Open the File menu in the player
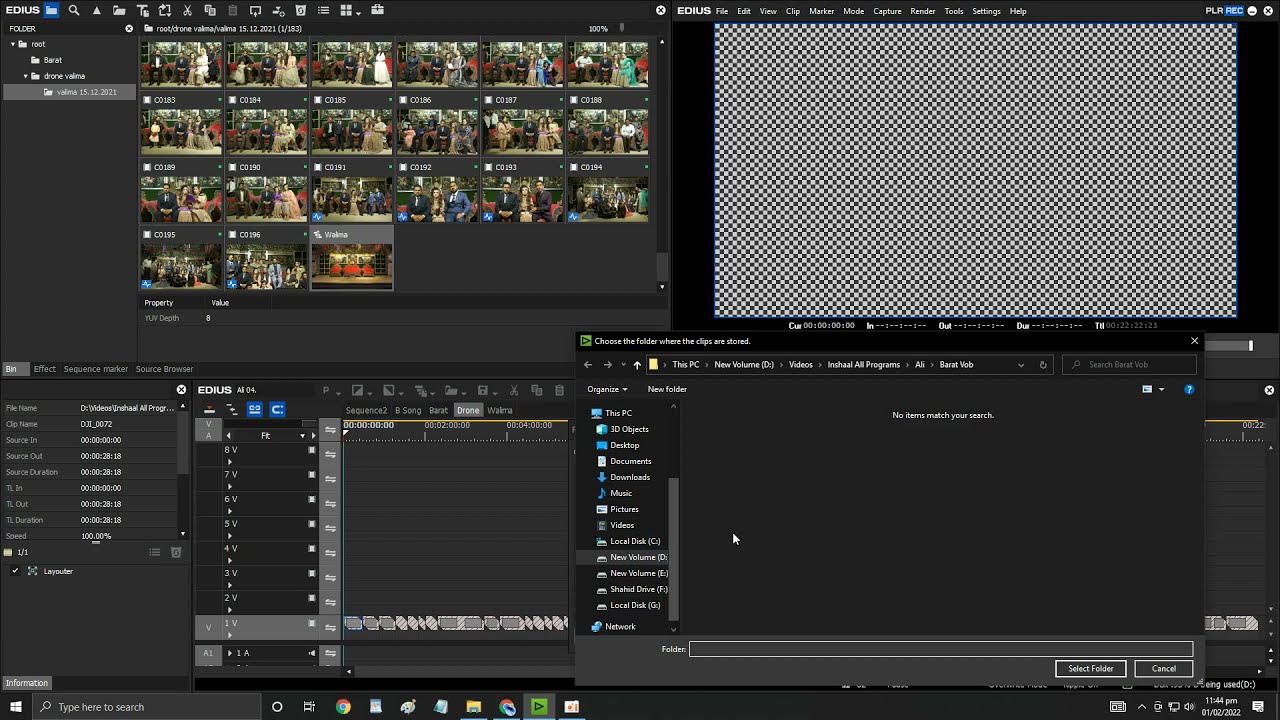1280x720 pixels. pos(722,11)
